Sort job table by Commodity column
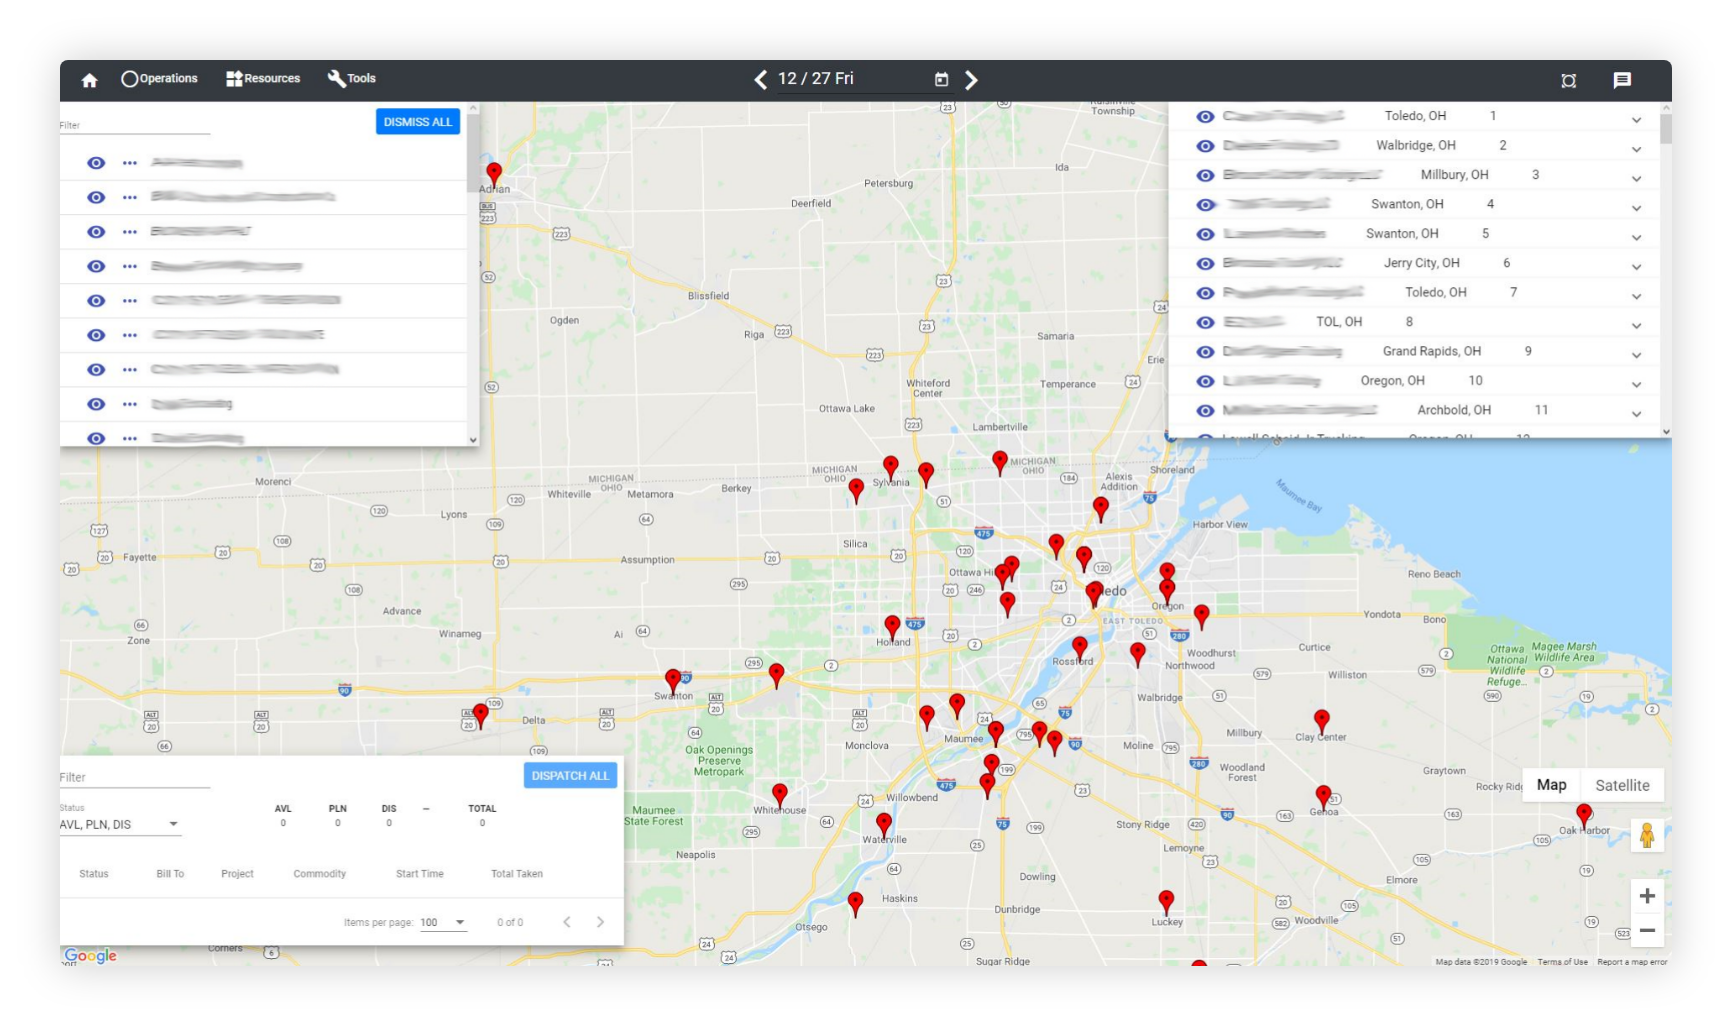The image size is (1732, 1026). 320,874
